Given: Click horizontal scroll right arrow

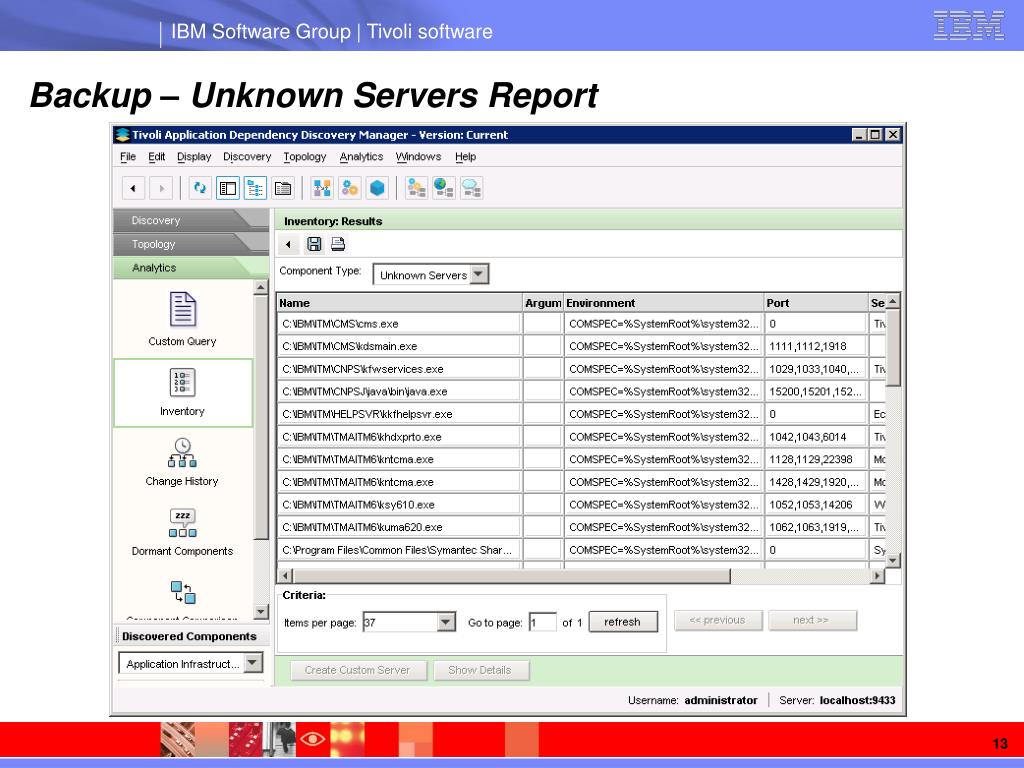Looking at the screenshot, I should pyautogui.click(x=877, y=576).
